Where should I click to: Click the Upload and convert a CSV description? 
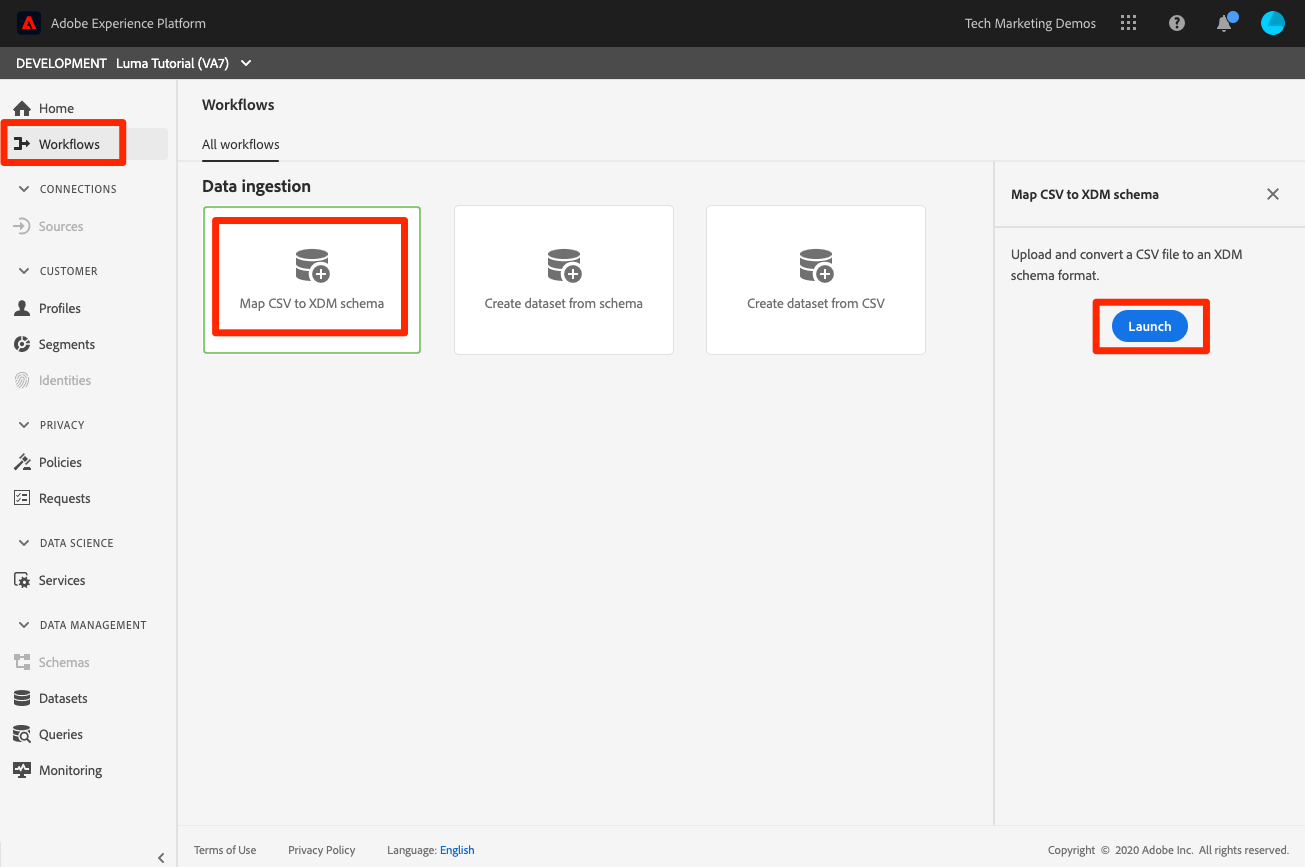[1127, 264]
